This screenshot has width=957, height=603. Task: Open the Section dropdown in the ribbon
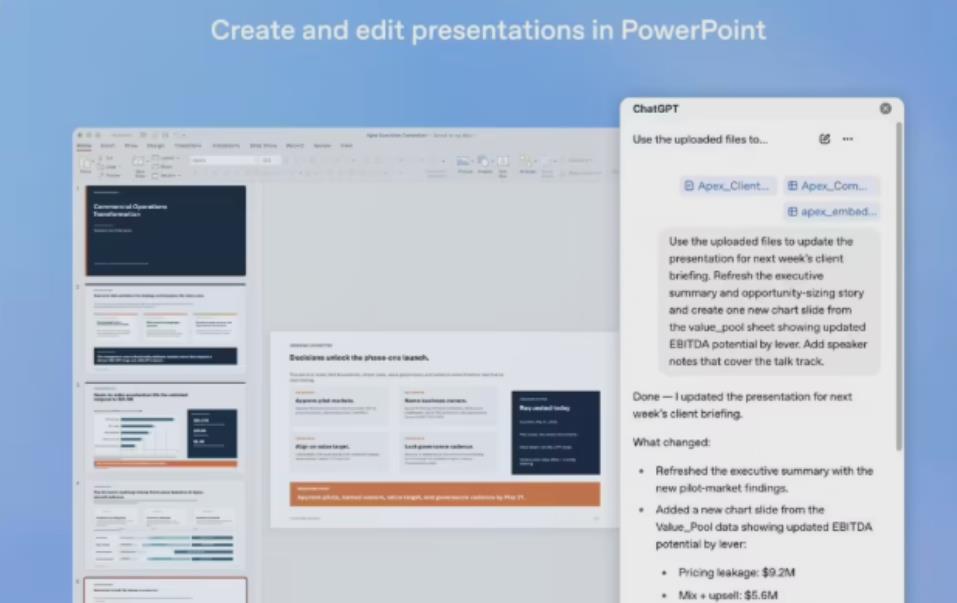click(166, 175)
